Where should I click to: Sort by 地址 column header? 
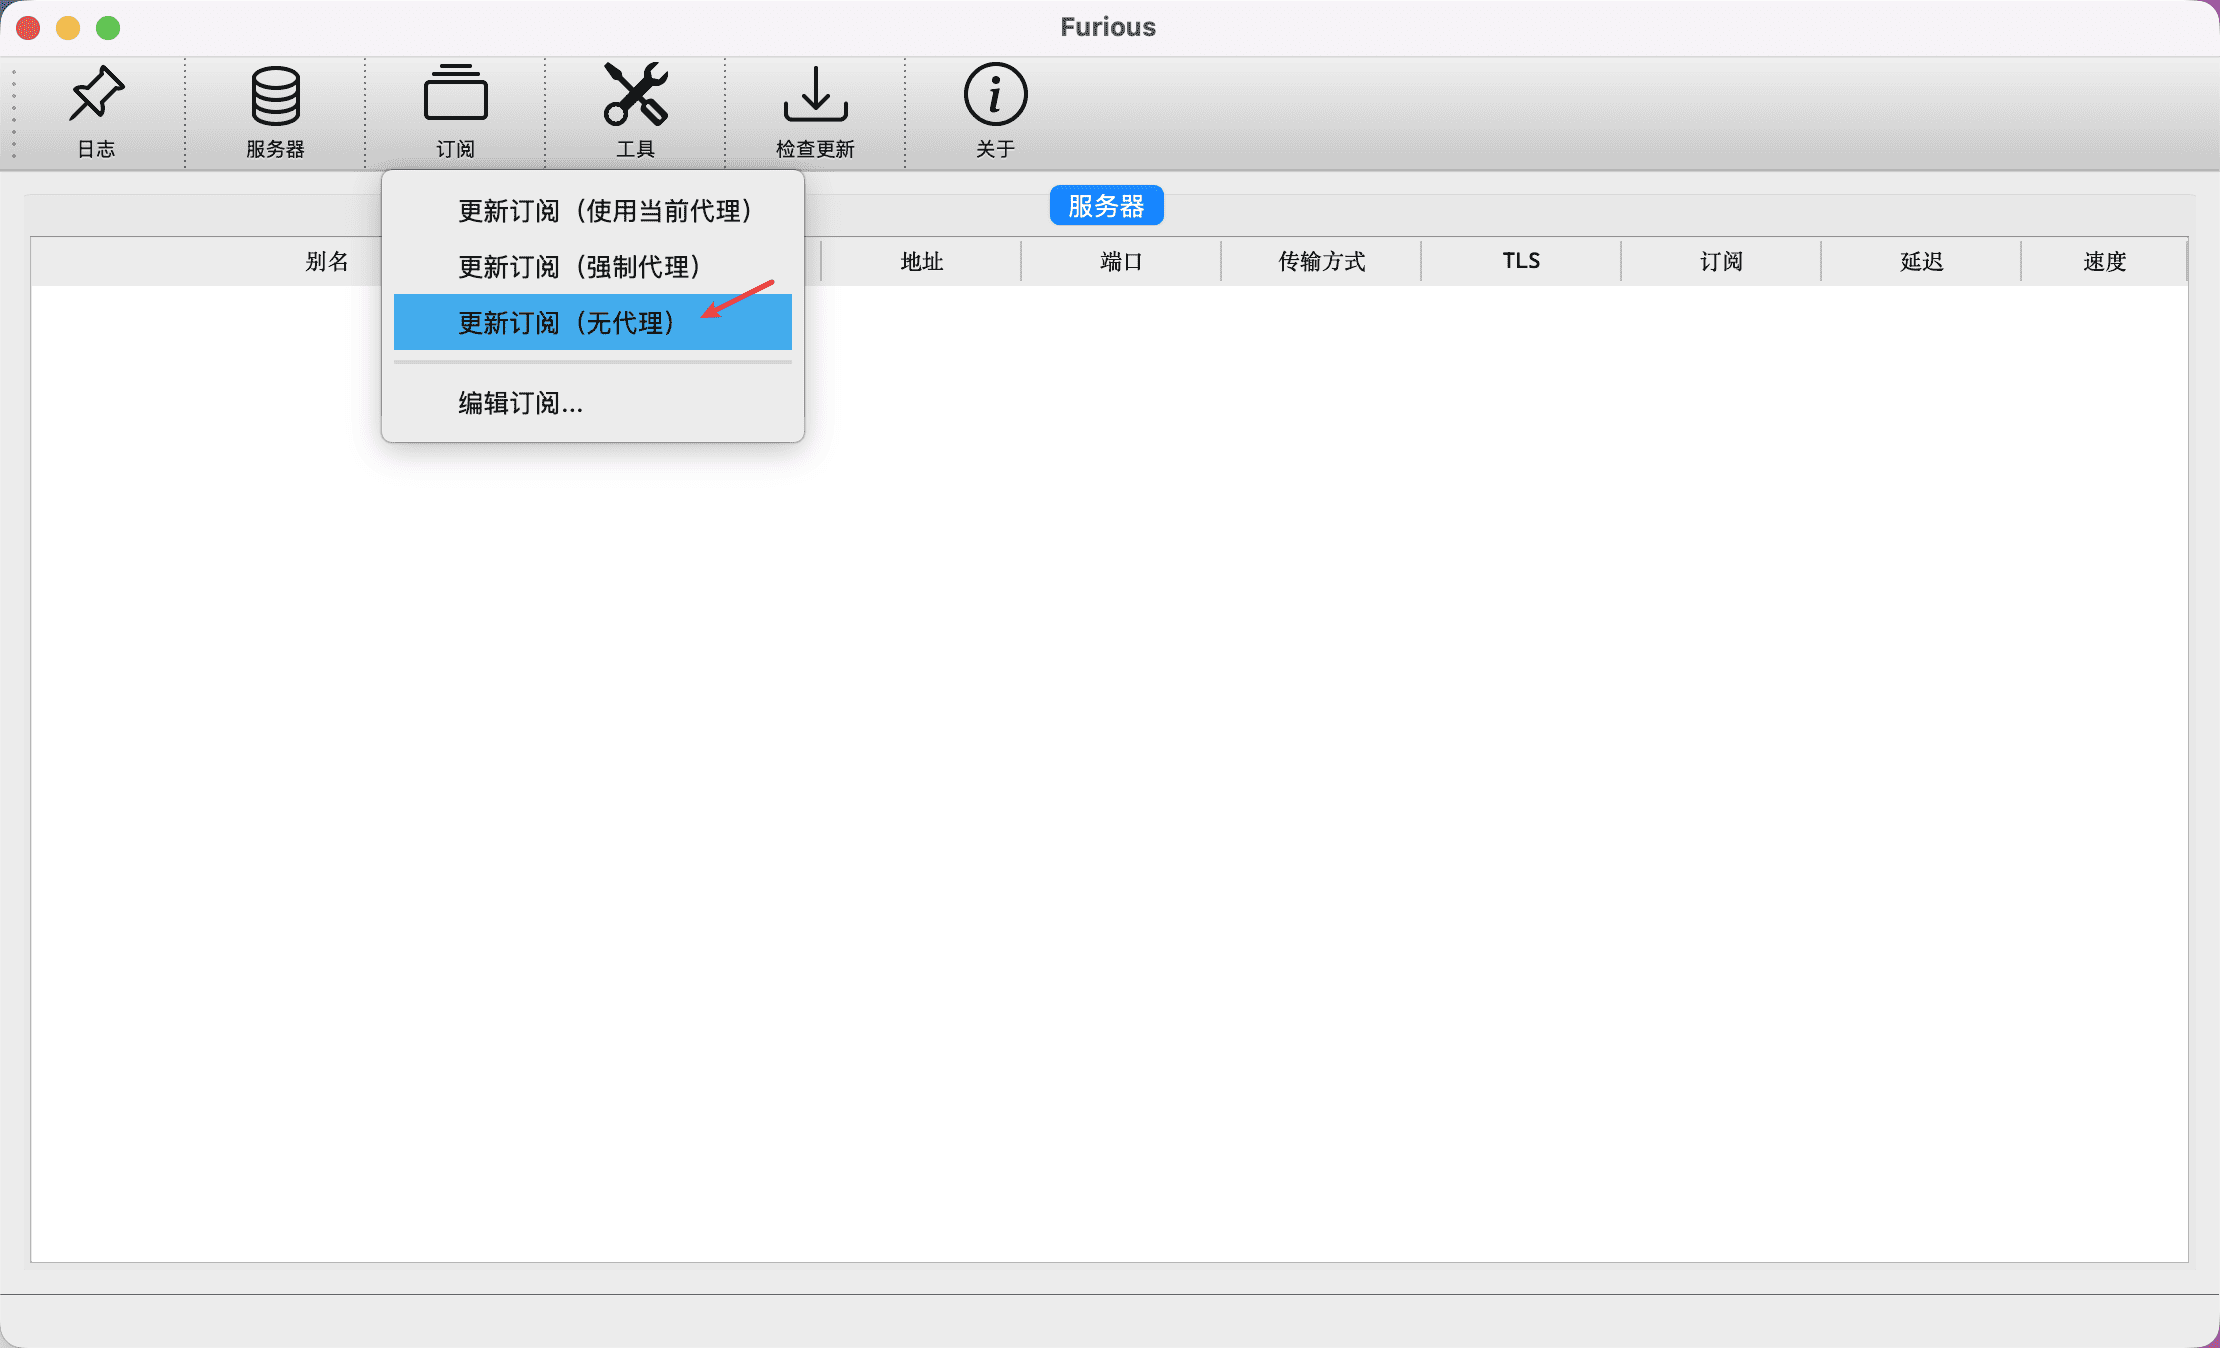coord(921,262)
